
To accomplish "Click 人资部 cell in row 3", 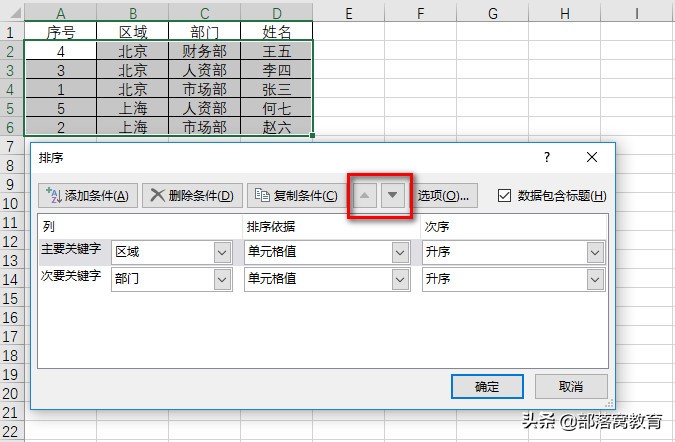I will click(x=204, y=70).
